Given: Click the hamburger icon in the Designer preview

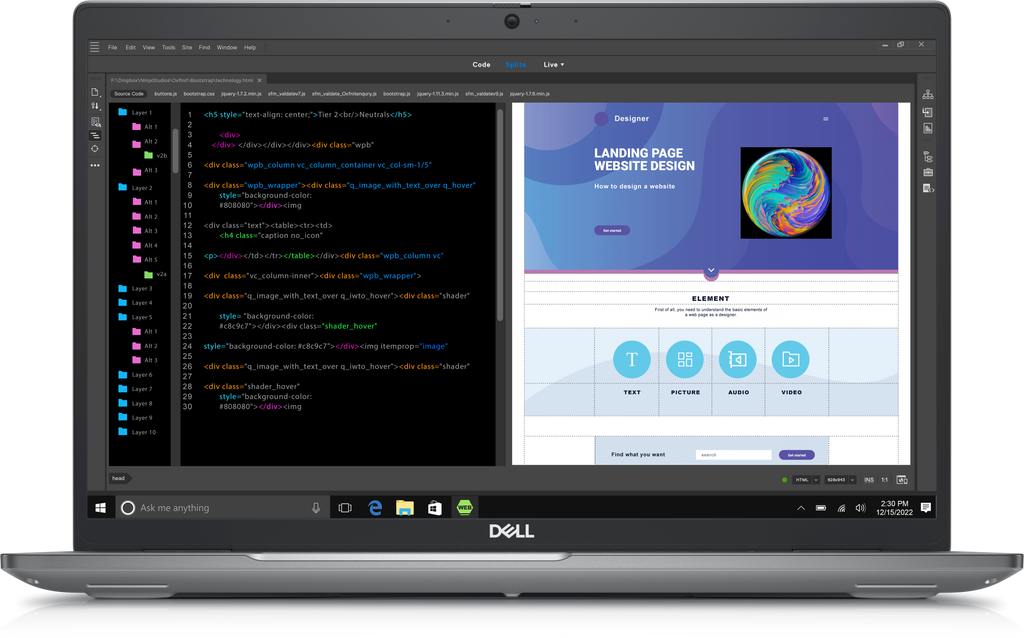Looking at the screenshot, I should [825, 119].
